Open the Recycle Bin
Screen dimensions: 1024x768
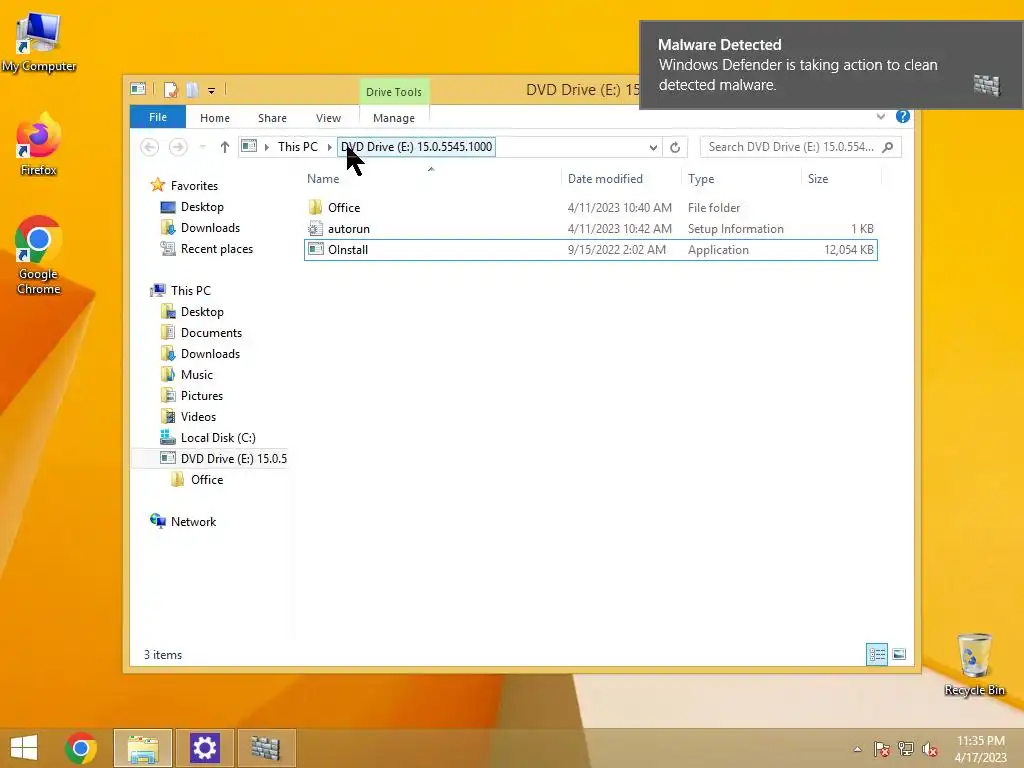coord(974,664)
